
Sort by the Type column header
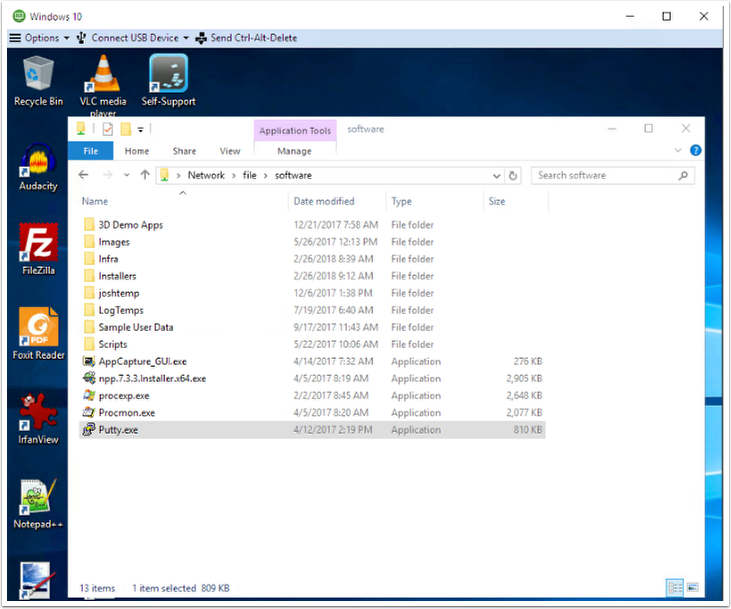pyautogui.click(x=401, y=201)
